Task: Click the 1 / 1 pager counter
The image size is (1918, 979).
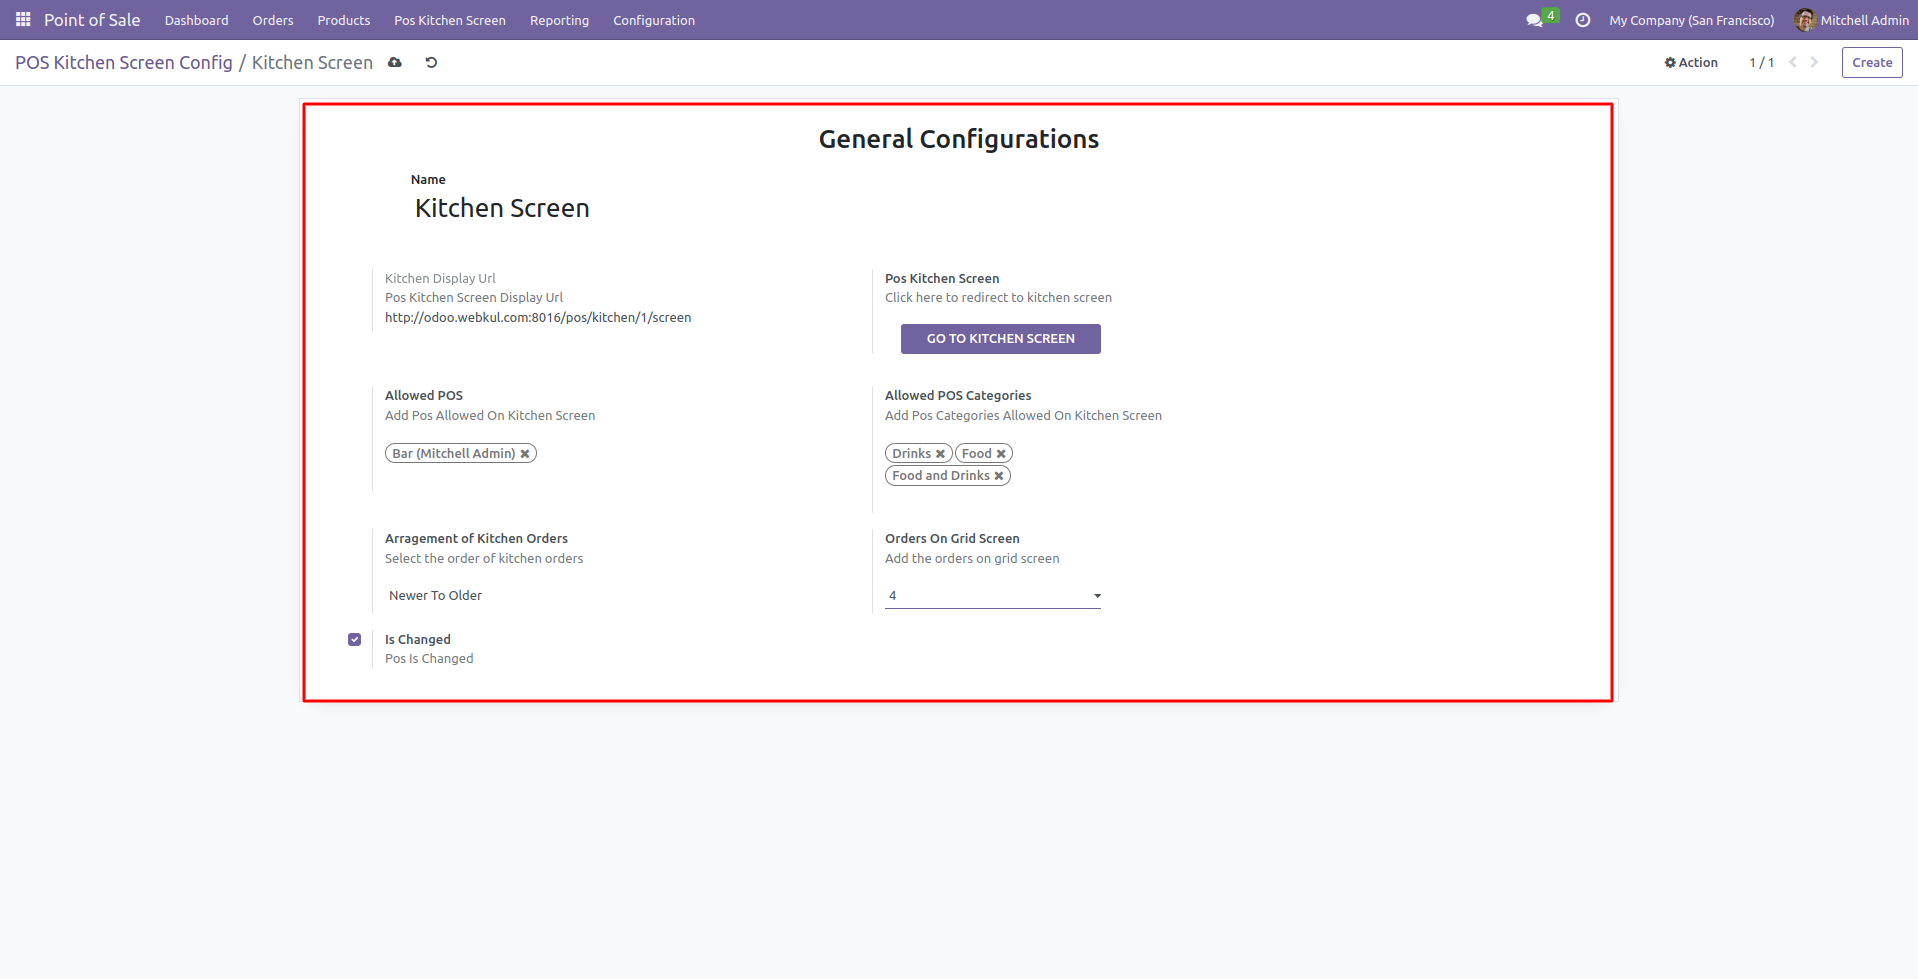Action: coord(1762,62)
